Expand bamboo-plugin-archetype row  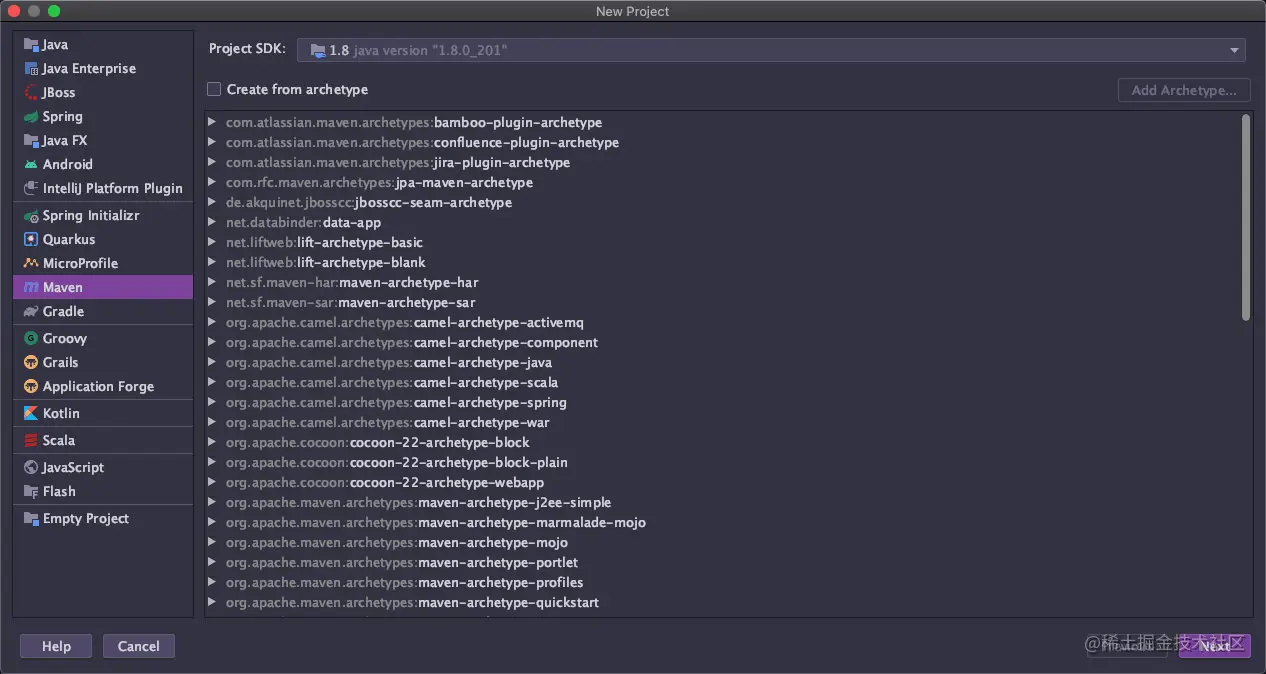(212, 122)
